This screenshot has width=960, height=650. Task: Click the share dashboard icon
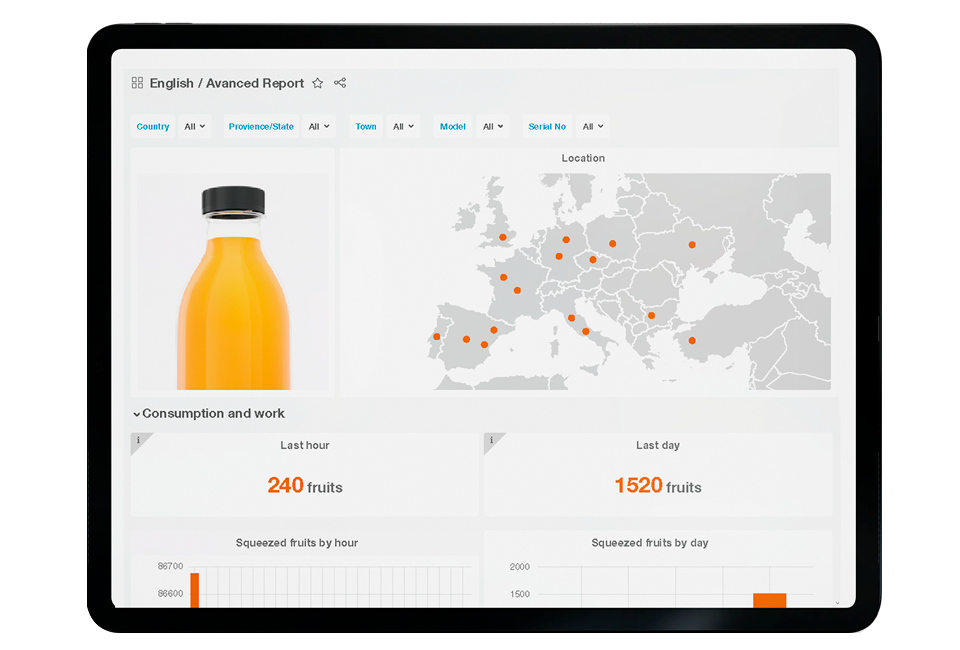click(x=340, y=83)
